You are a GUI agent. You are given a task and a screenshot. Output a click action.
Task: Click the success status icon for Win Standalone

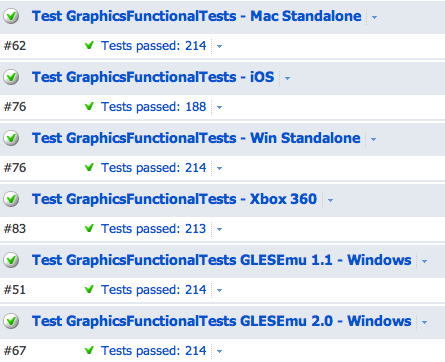click(x=11, y=138)
